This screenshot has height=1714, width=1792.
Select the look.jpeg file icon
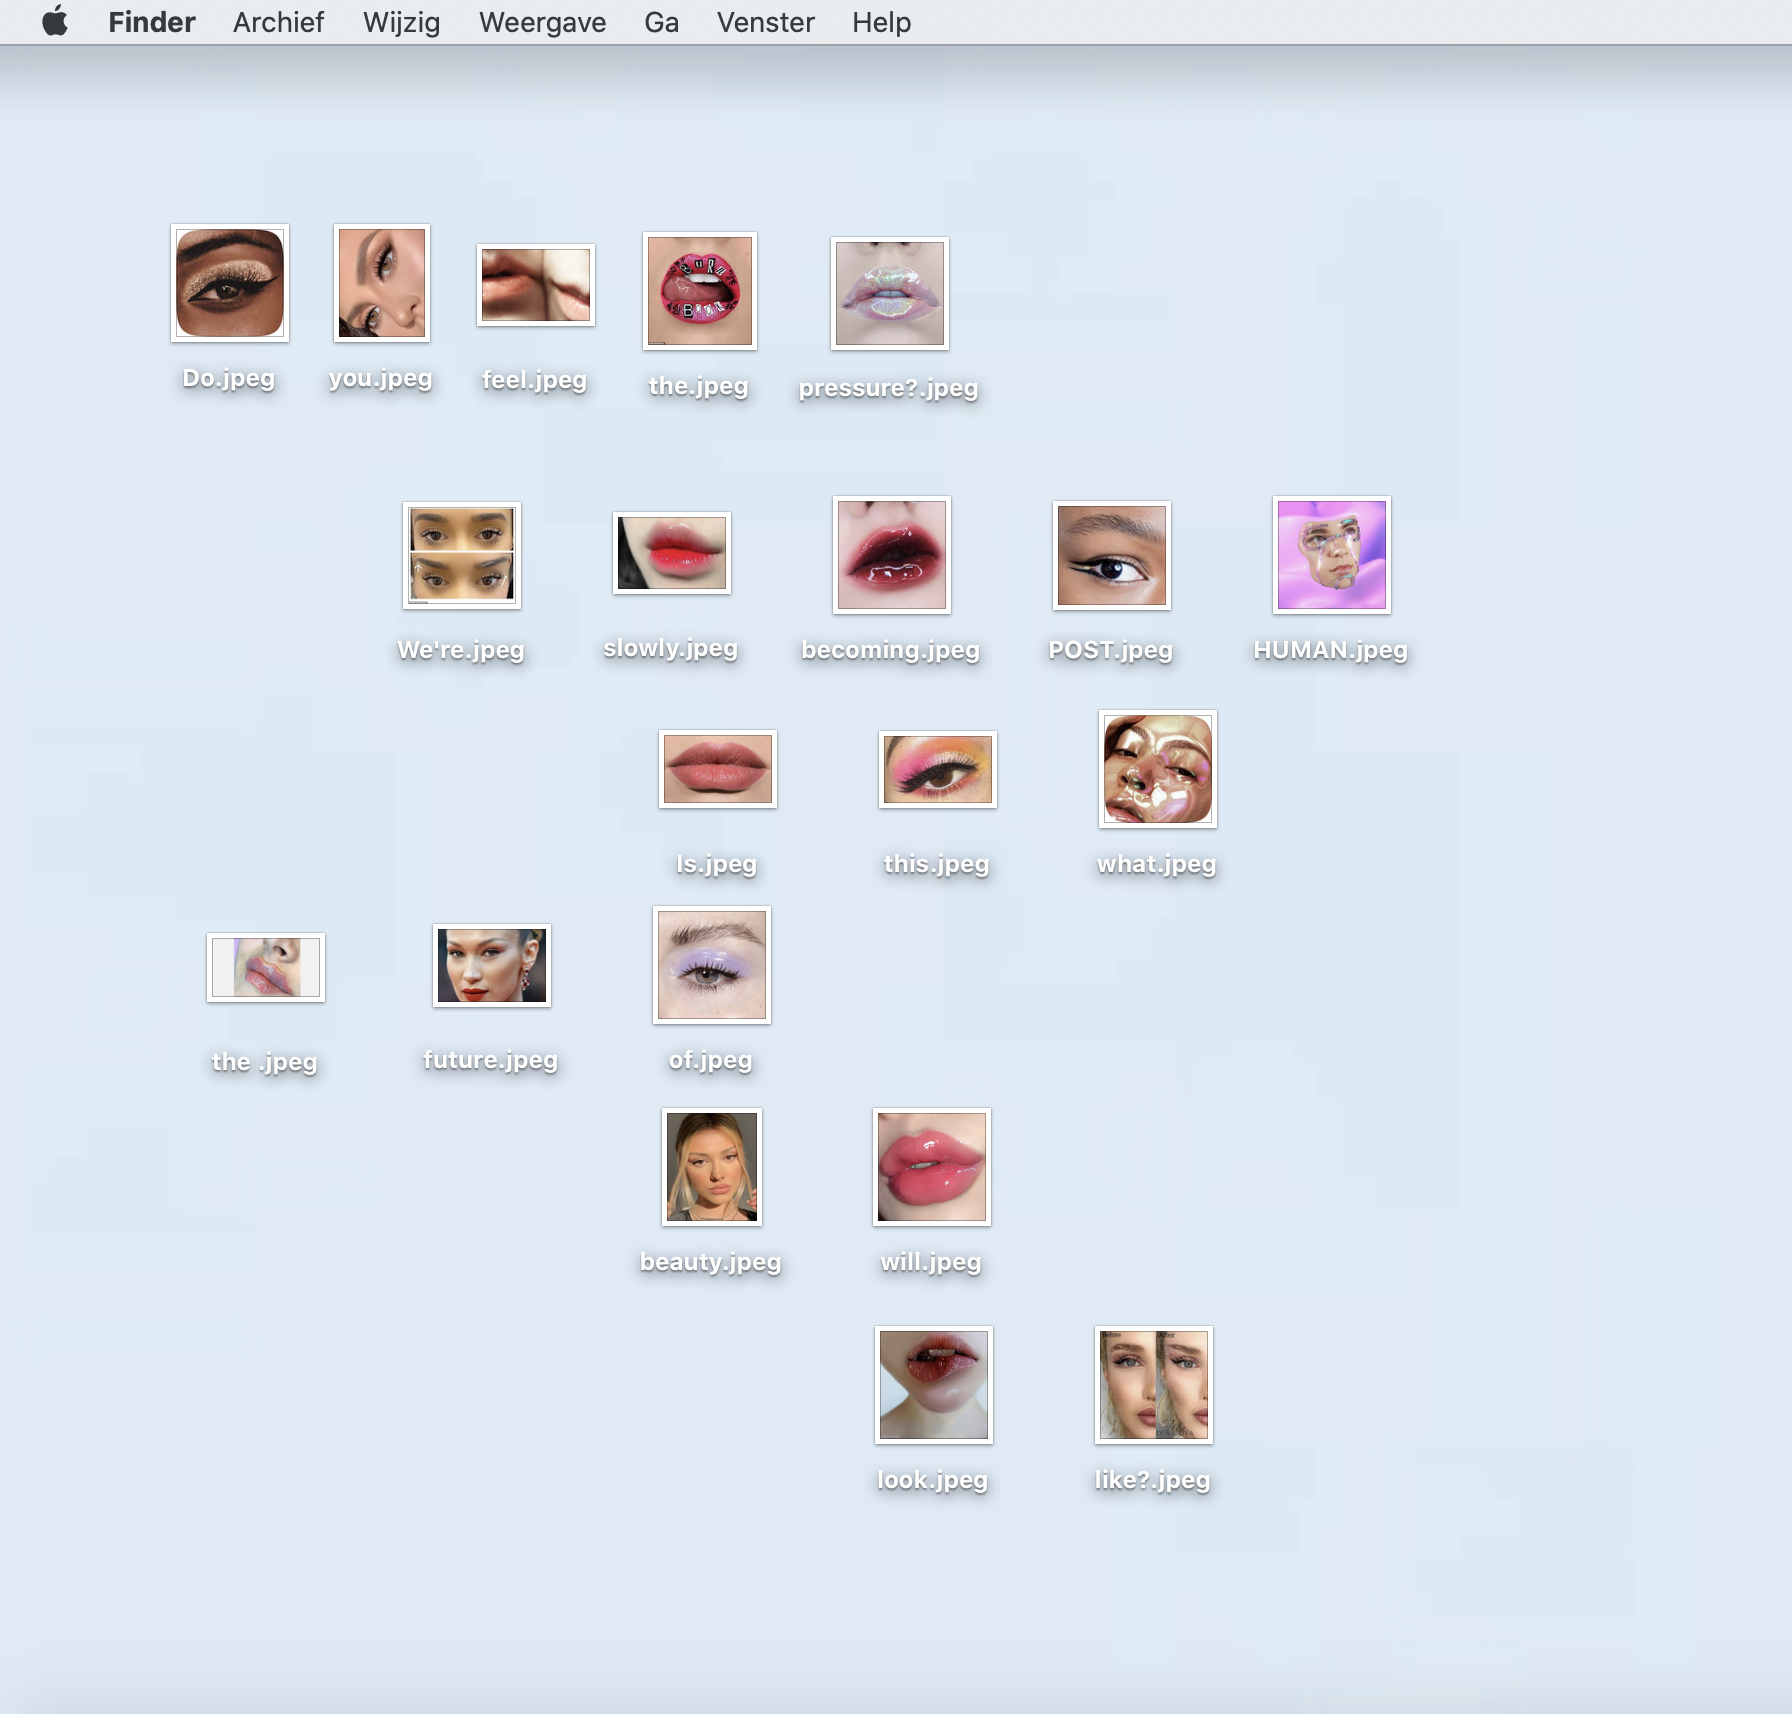[934, 1385]
